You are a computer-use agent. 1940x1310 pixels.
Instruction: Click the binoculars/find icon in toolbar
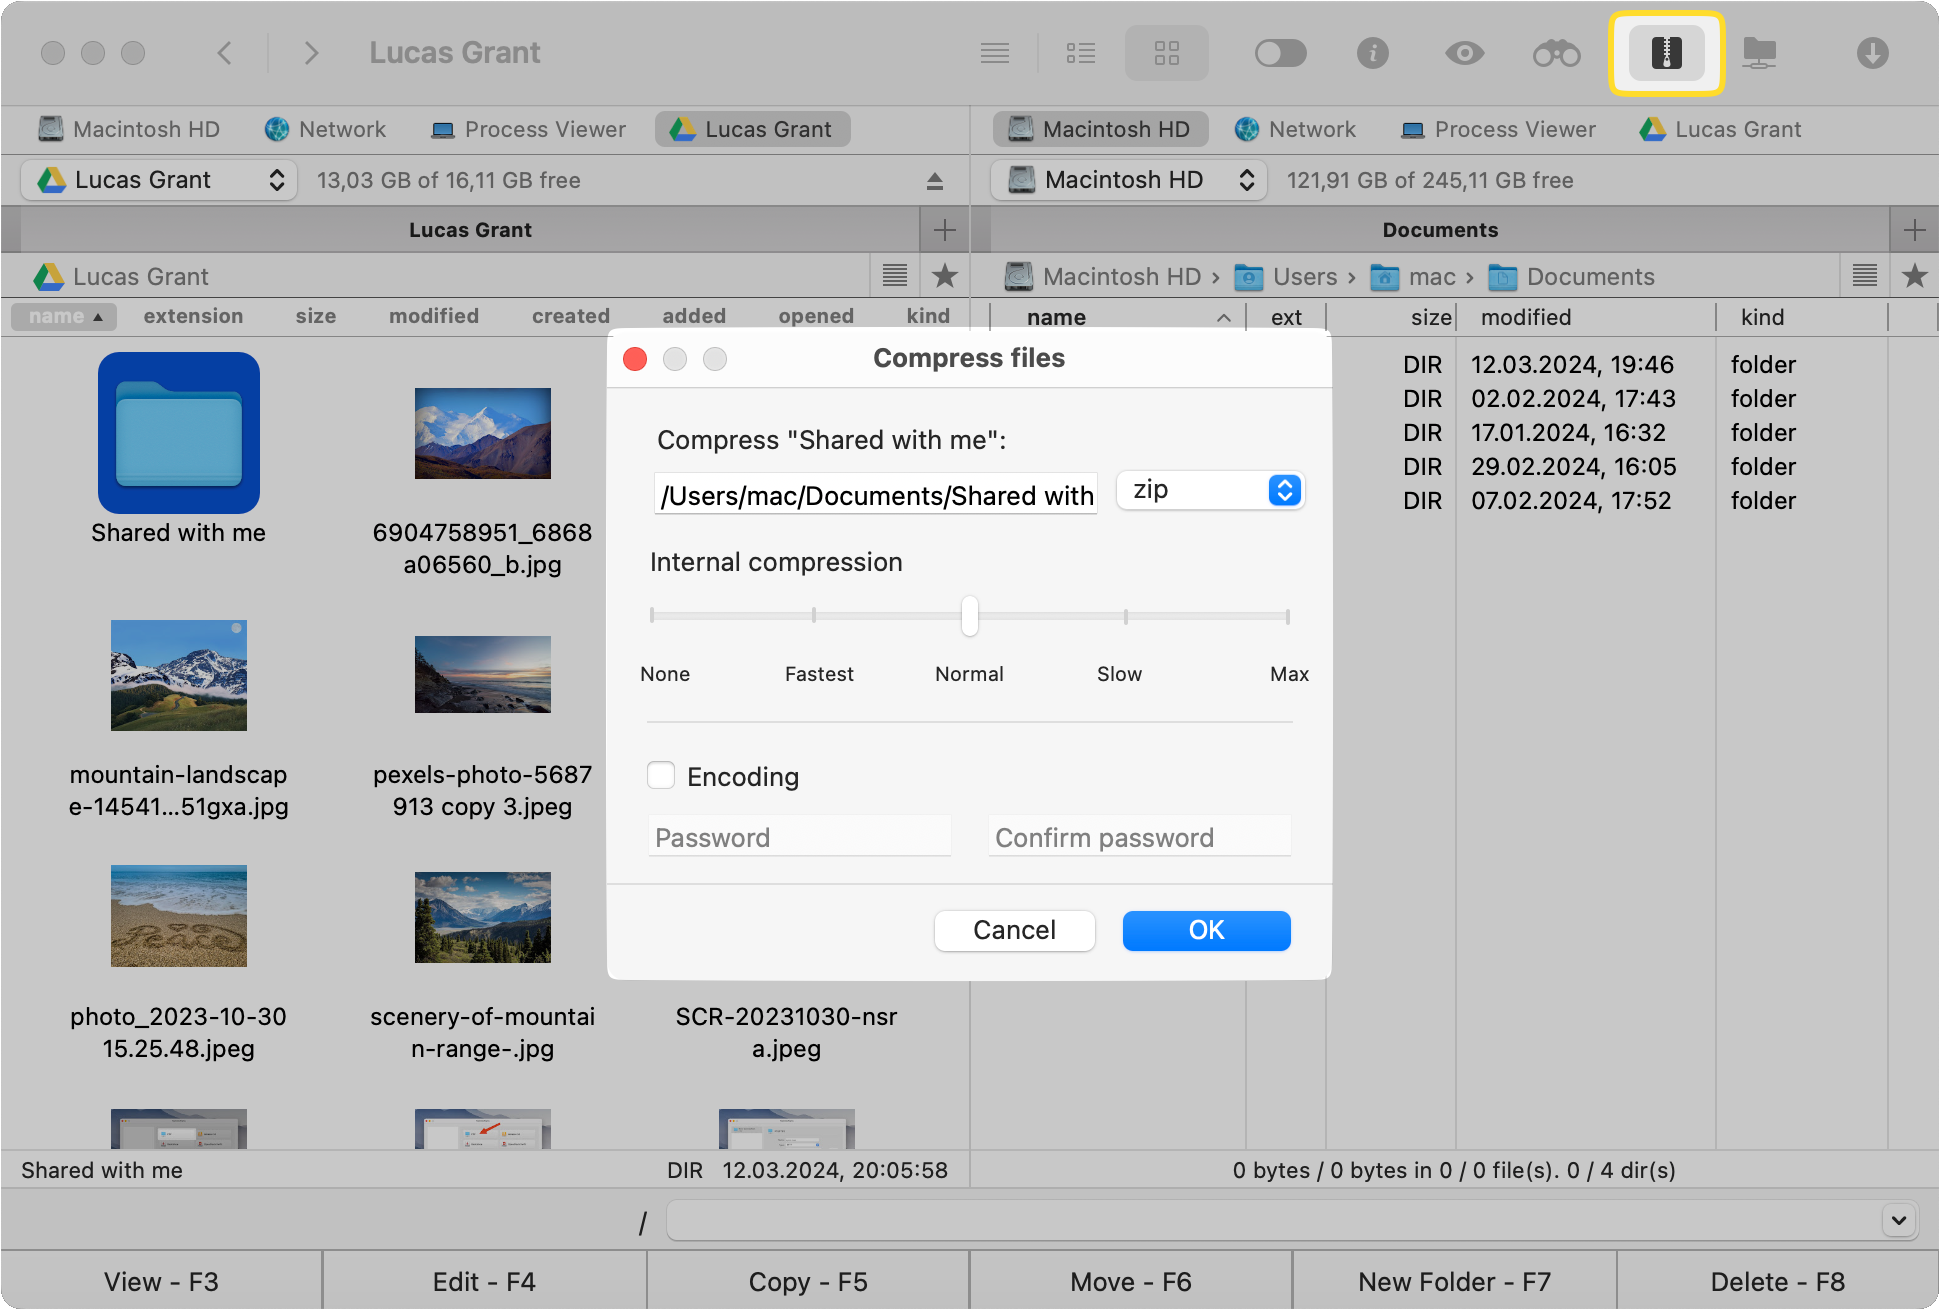(1554, 53)
